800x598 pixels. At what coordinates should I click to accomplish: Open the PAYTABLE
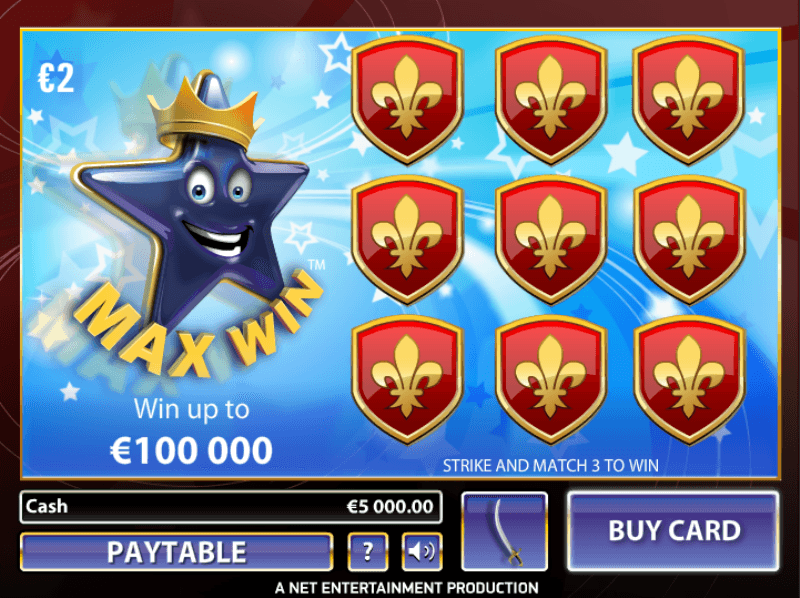[177, 552]
